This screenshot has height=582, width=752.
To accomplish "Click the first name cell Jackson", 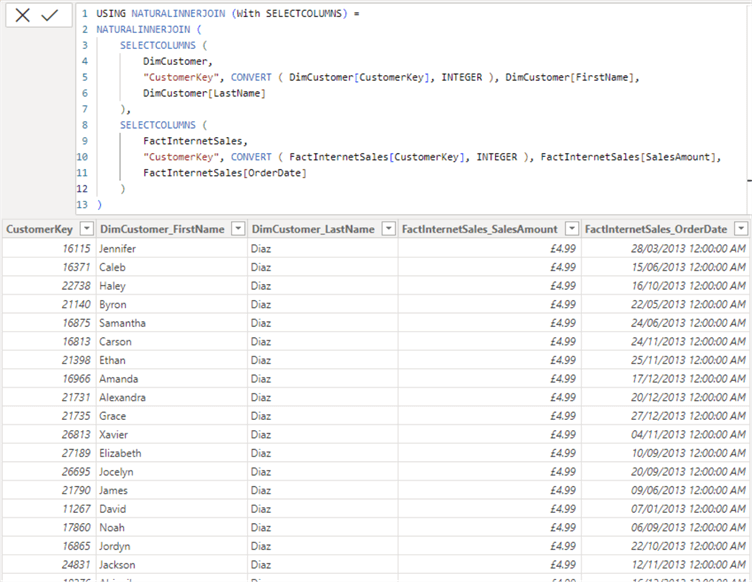I will tap(172, 565).
